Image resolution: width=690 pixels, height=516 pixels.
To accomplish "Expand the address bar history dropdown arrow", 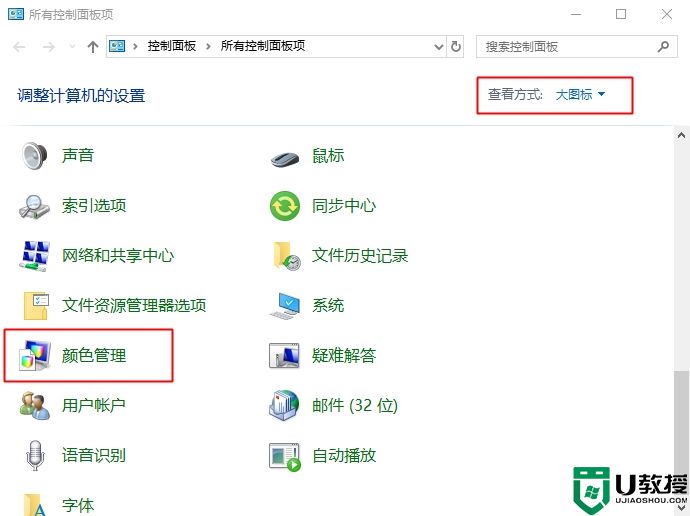I will coord(438,47).
